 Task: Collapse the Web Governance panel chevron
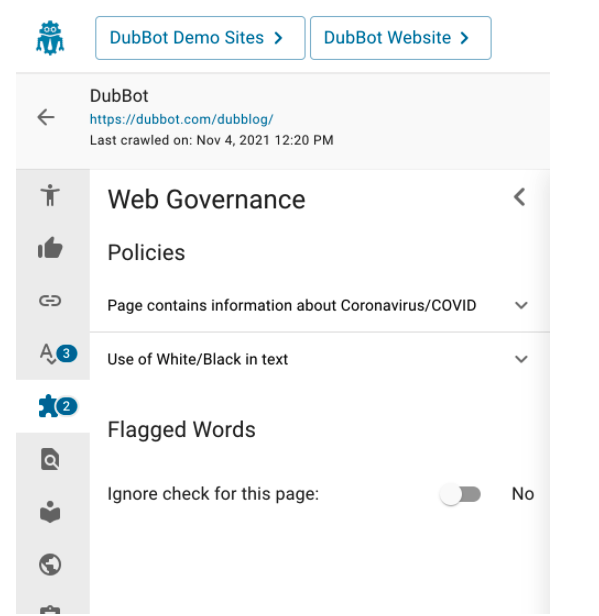[x=520, y=197]
